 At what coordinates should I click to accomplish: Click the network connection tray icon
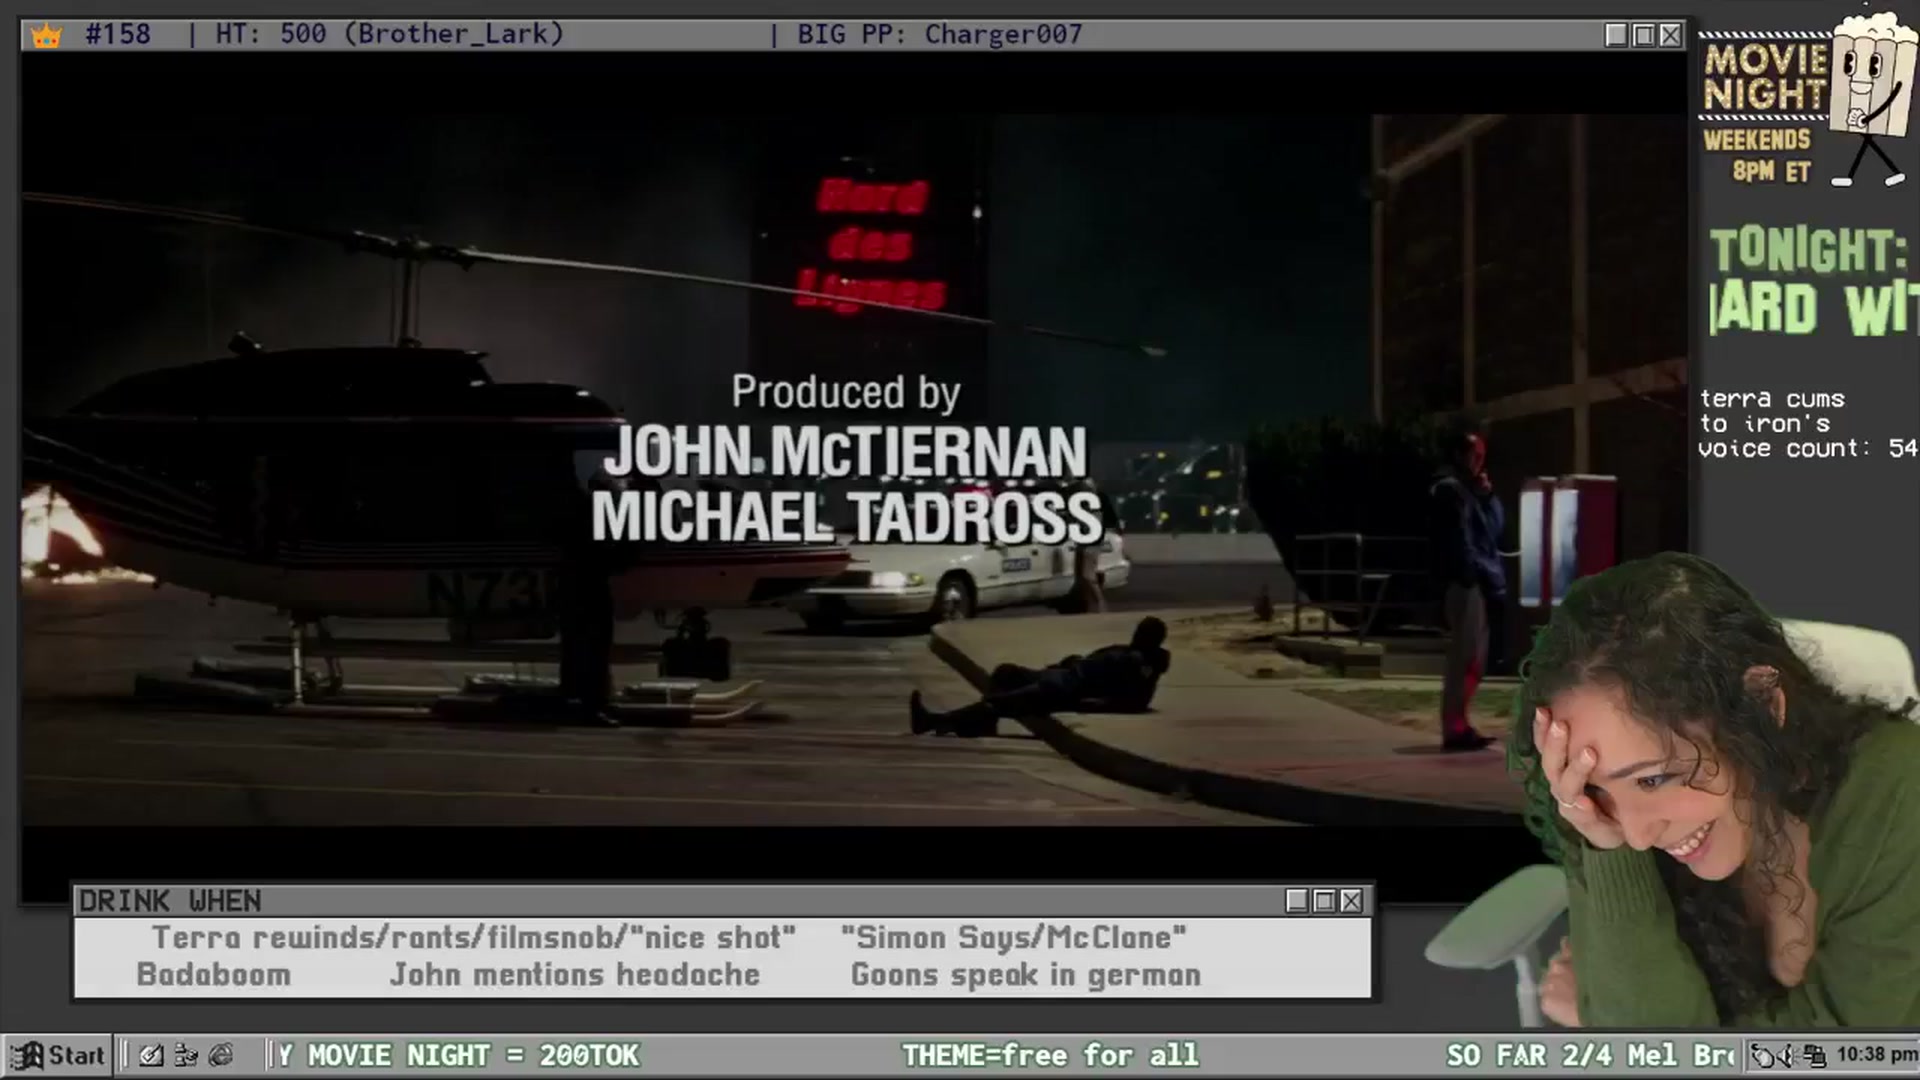[1814, 1055]
